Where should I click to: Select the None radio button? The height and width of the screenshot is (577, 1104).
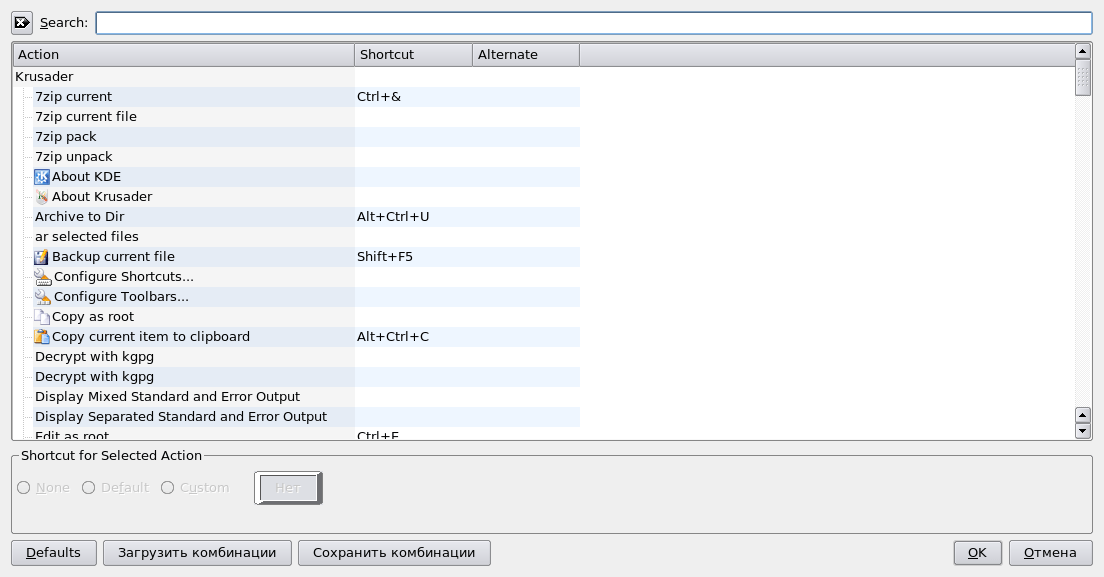(23, 488)
